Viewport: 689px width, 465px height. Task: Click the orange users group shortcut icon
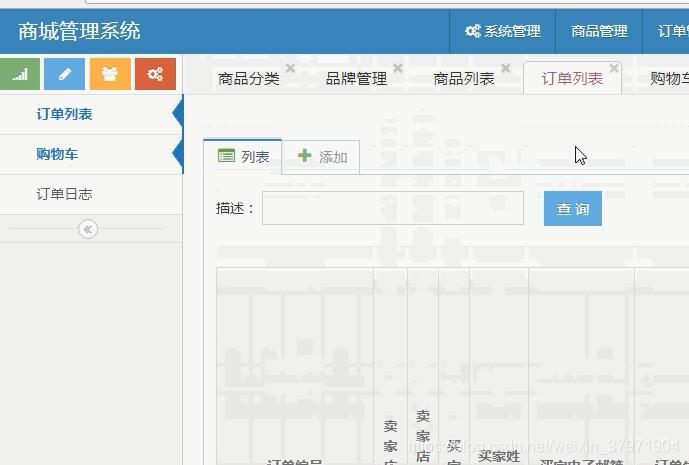point(110,74)
